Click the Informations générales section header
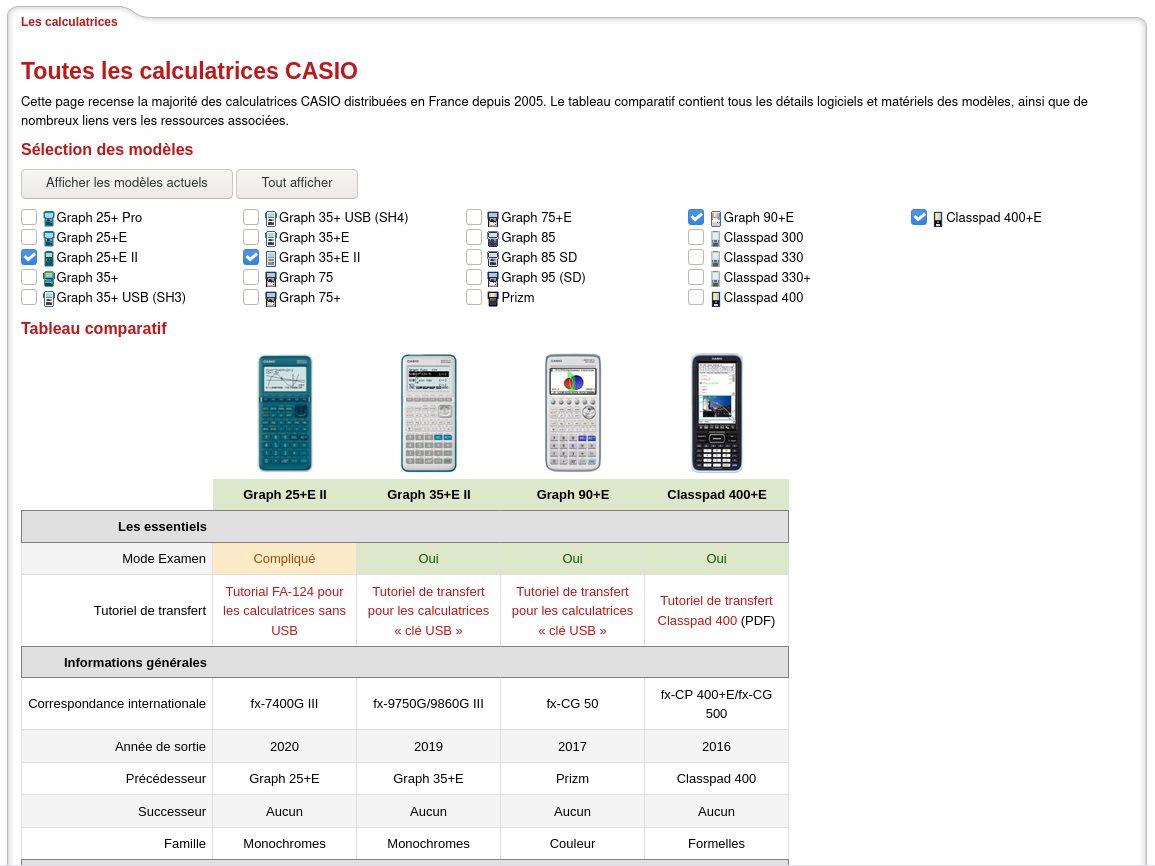The image size is (1155, 866). pos(404,663)
